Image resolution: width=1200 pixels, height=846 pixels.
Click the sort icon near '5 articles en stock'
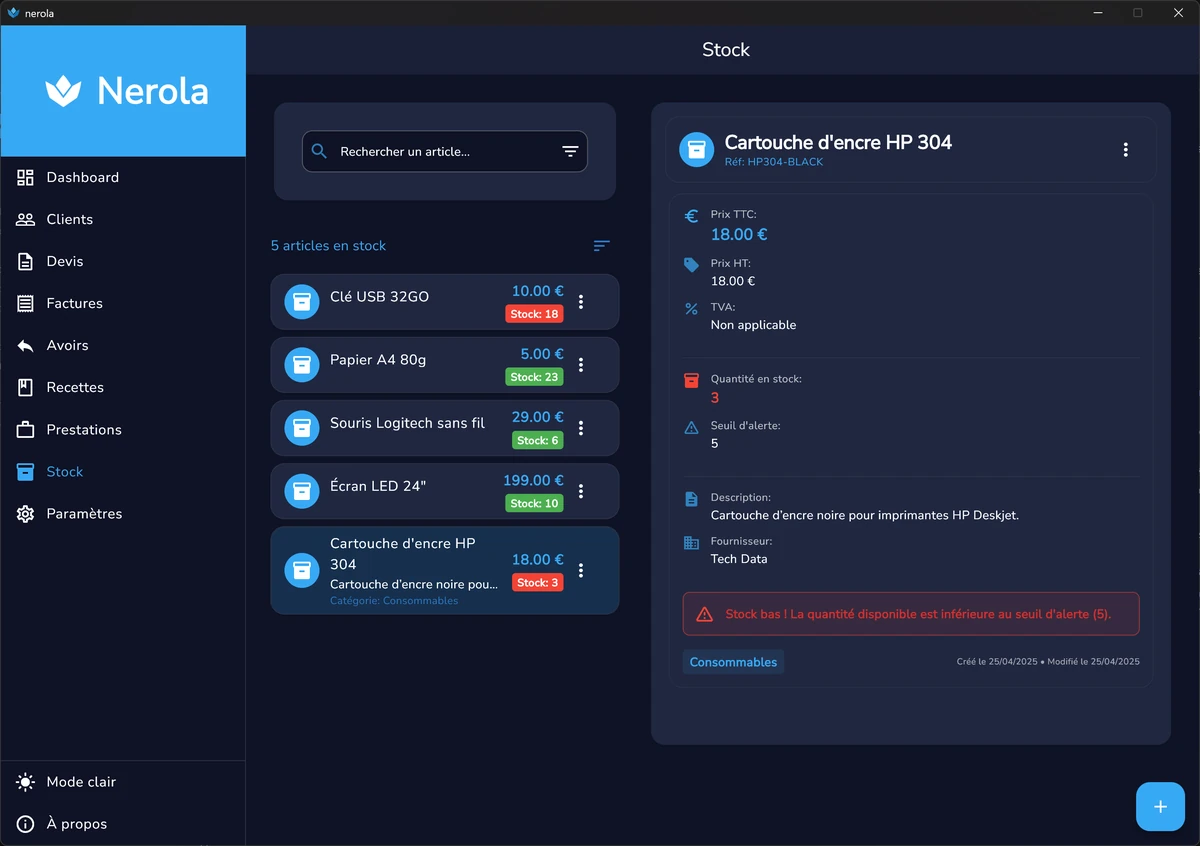tap(601, 245)
